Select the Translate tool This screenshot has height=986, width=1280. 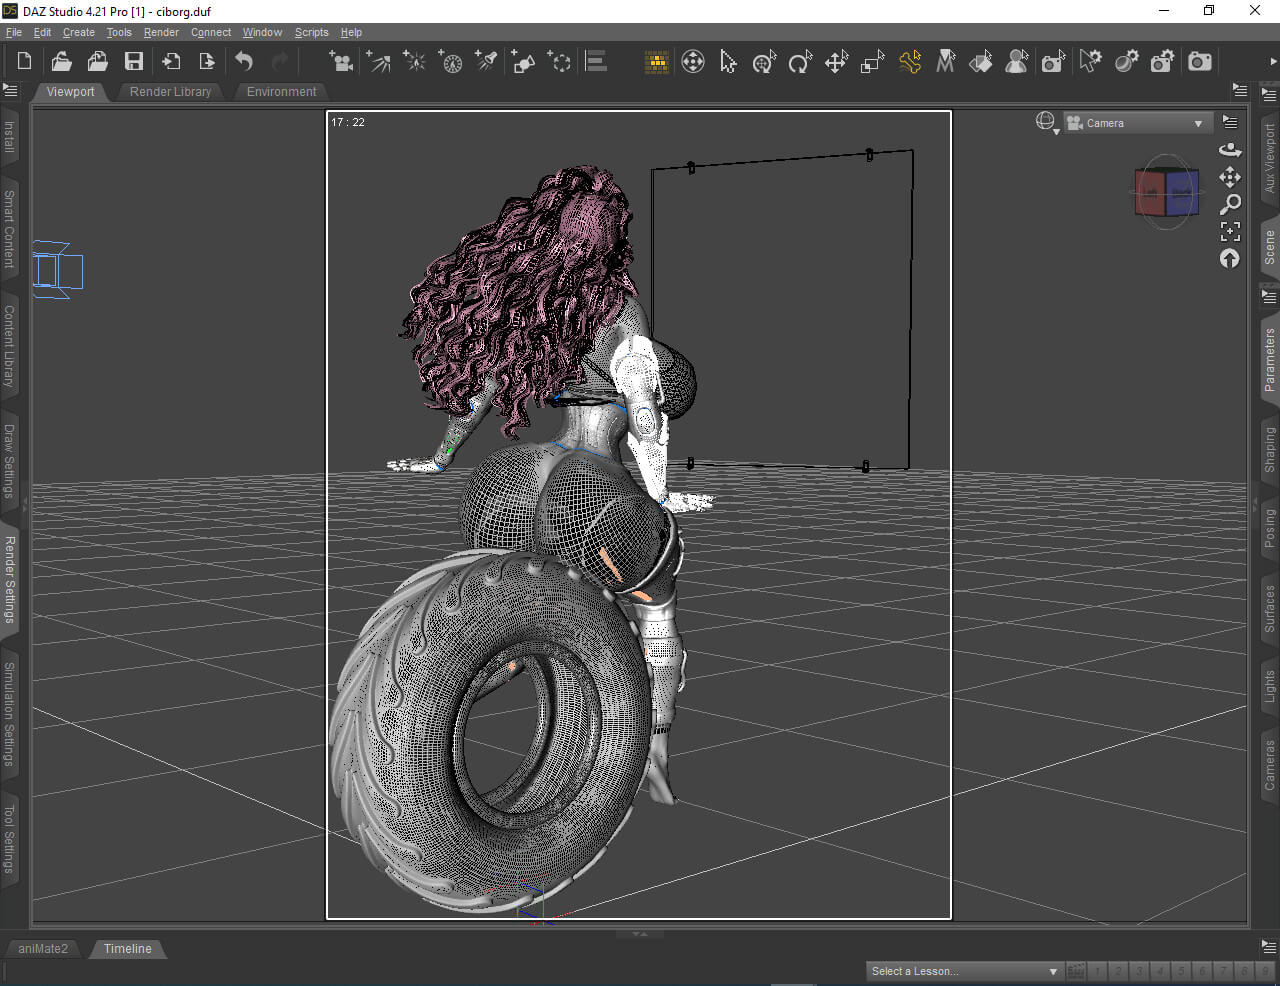(836, 62)
